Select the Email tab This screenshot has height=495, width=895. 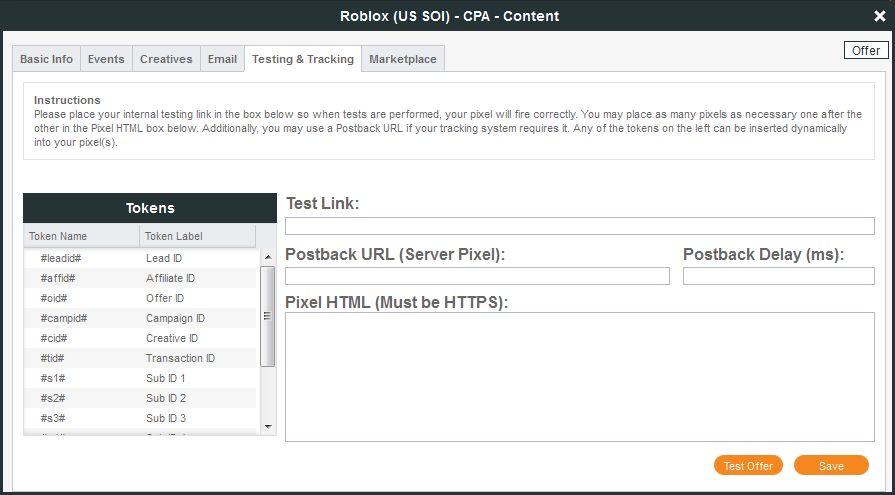[x=222, y=59]
